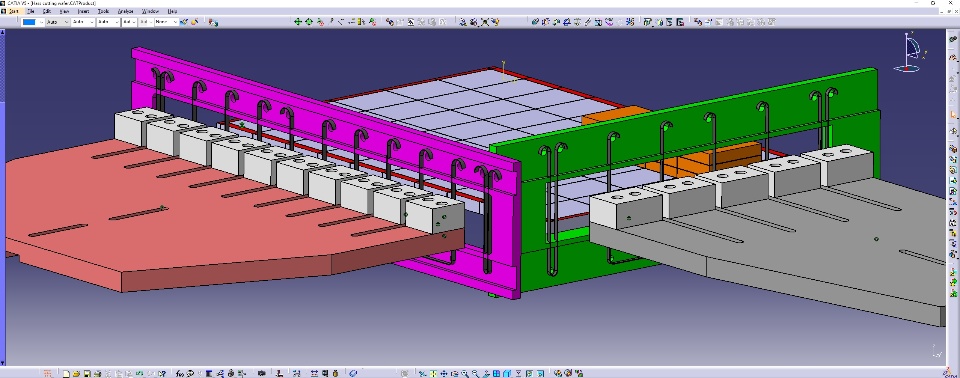Click the Open folder icon
The width and height of the screenshot is (960, 378).
(x=77, y=373)
